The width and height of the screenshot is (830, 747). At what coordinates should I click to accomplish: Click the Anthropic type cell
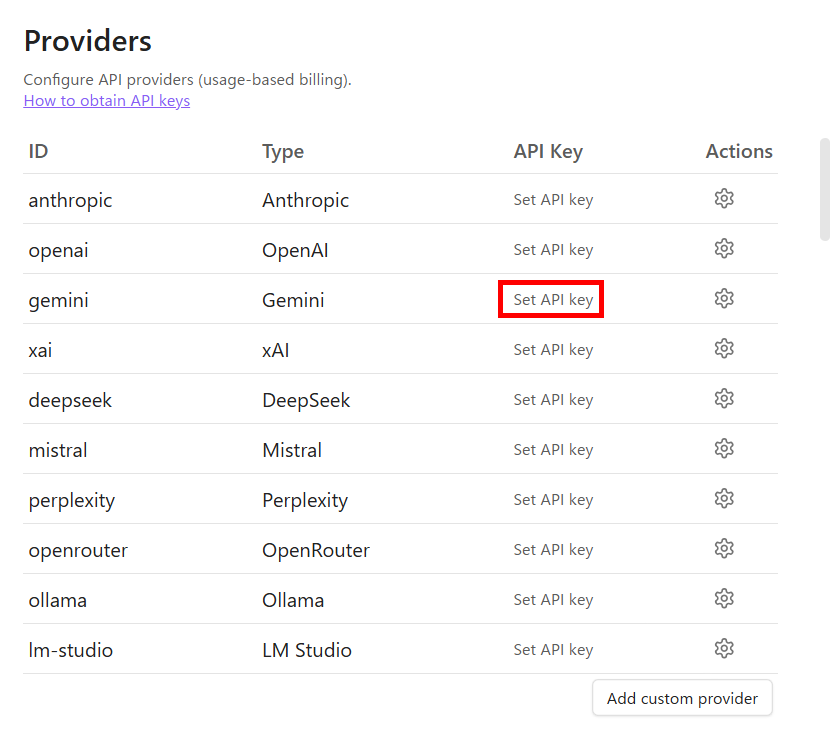305,201
